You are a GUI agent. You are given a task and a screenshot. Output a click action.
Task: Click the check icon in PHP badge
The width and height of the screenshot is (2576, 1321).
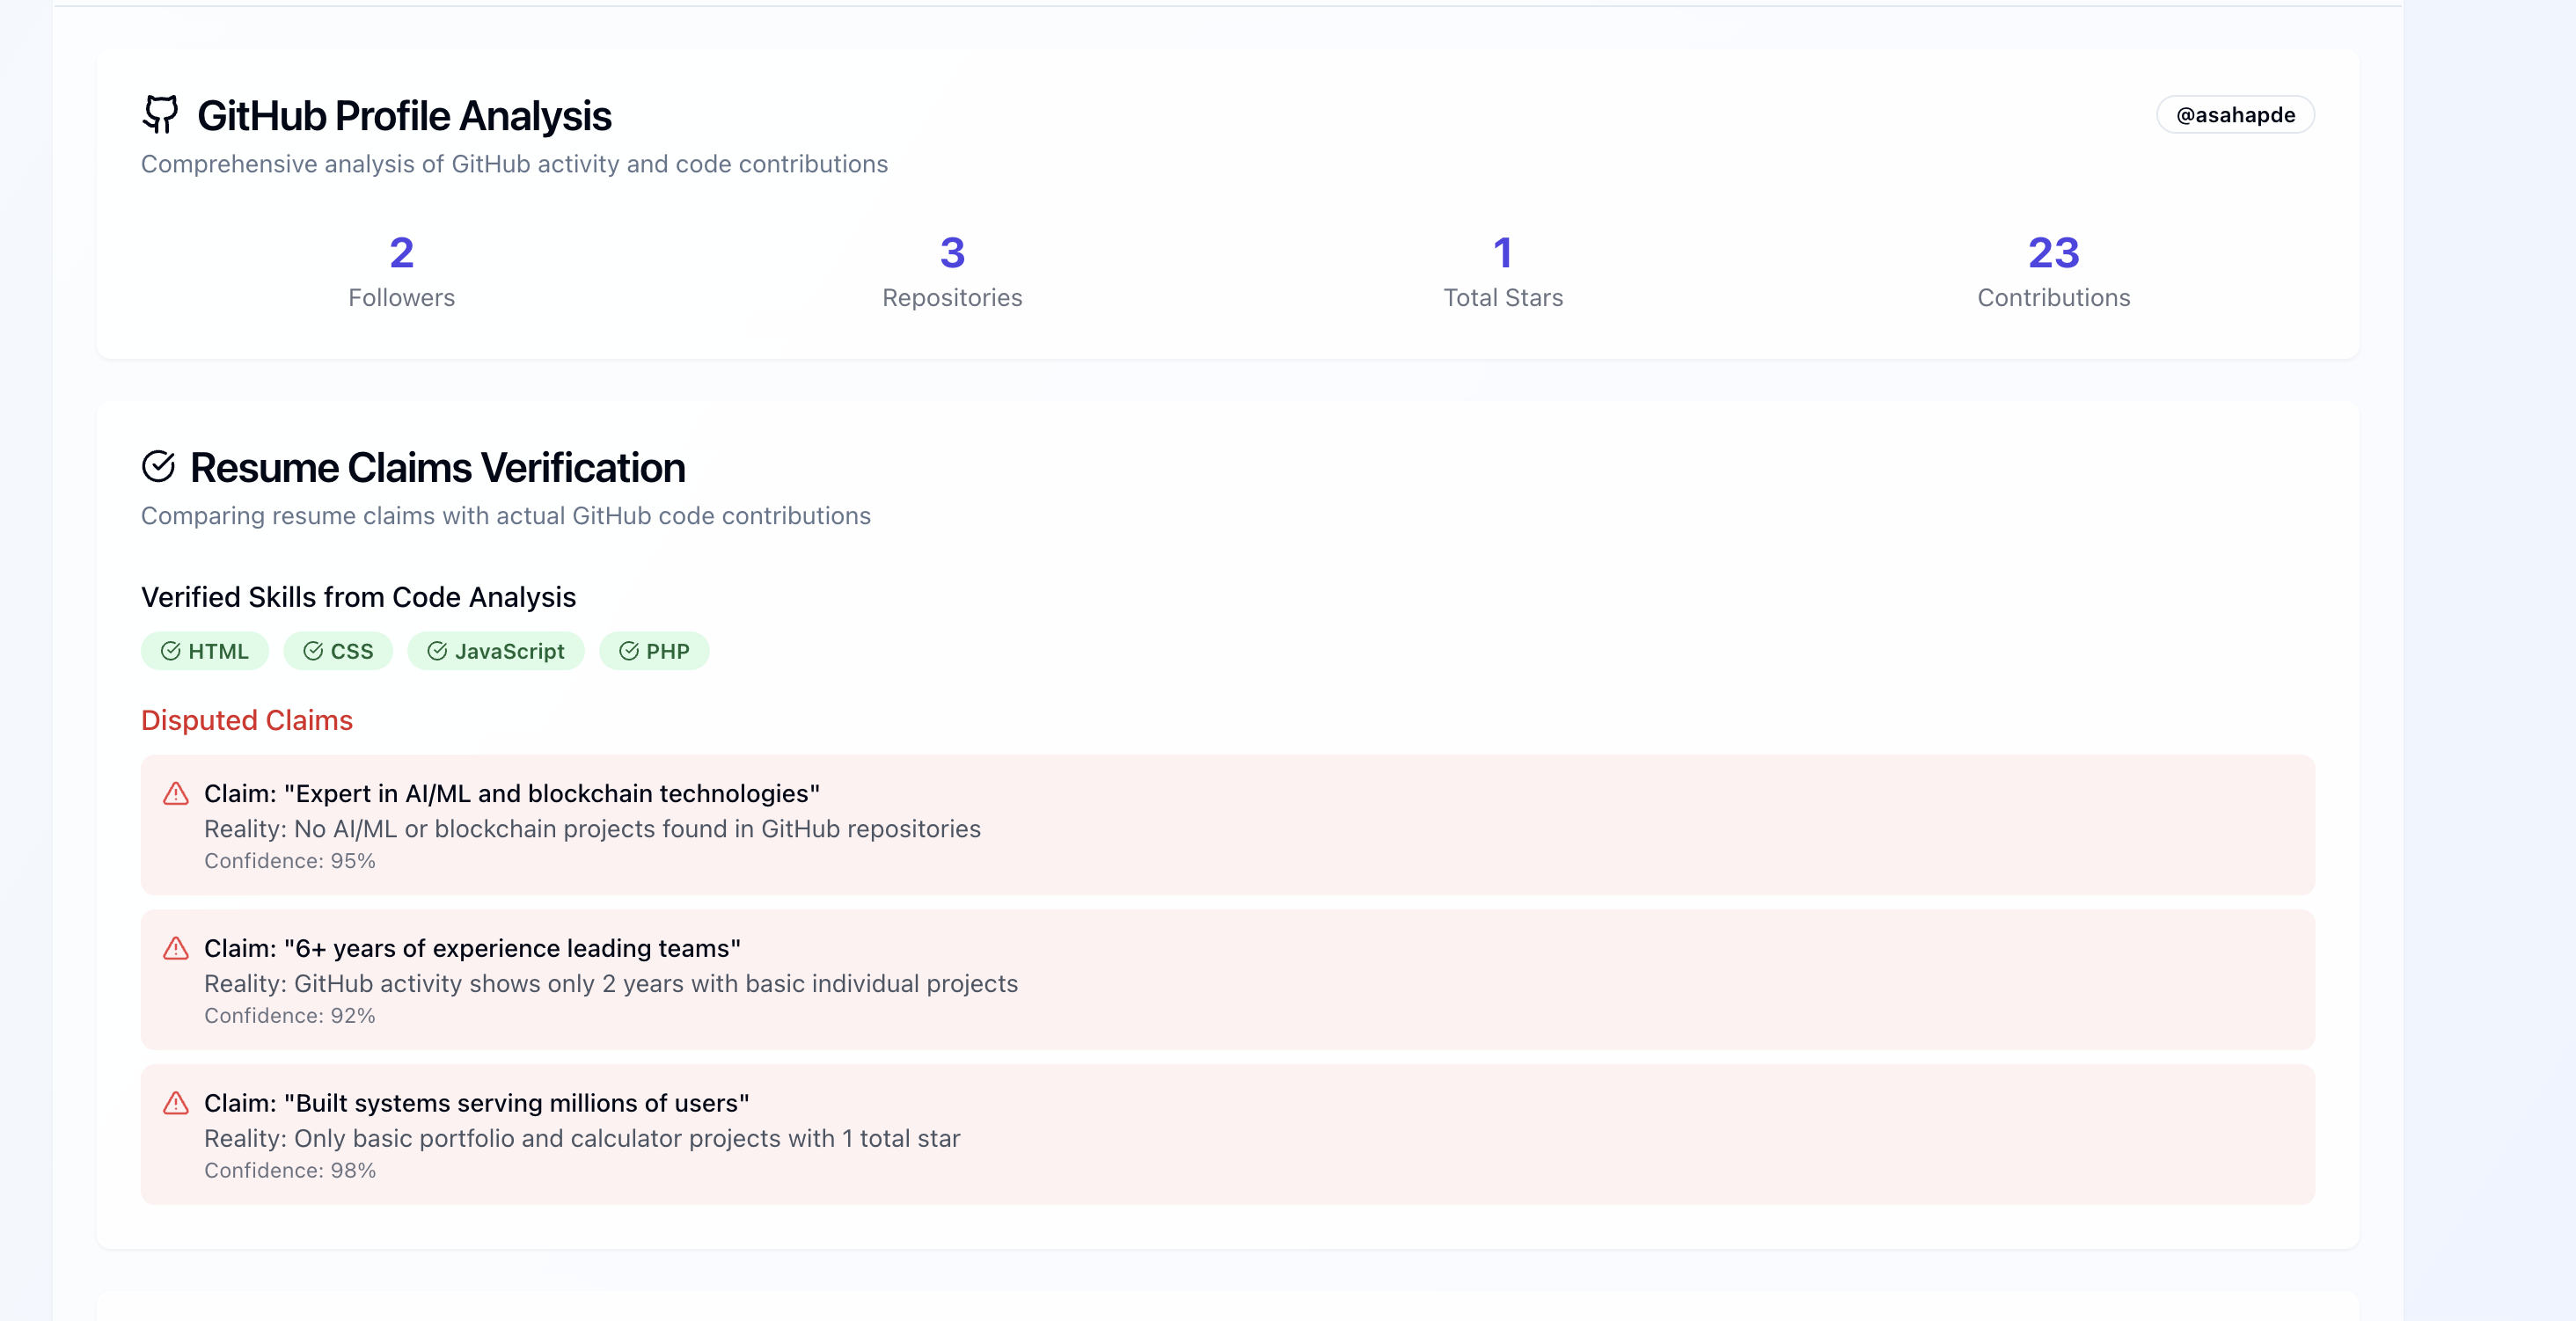pyautogui.click(x=628, y=651)
